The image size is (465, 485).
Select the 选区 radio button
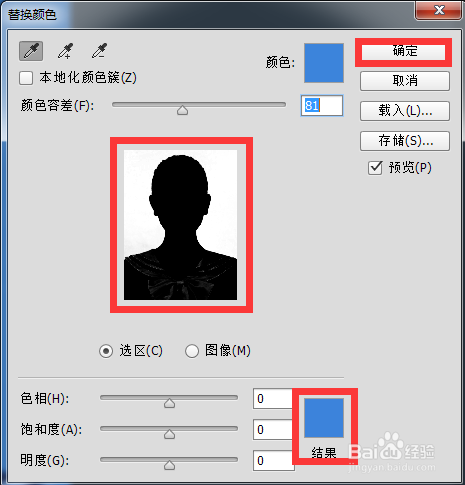point(106,351)
